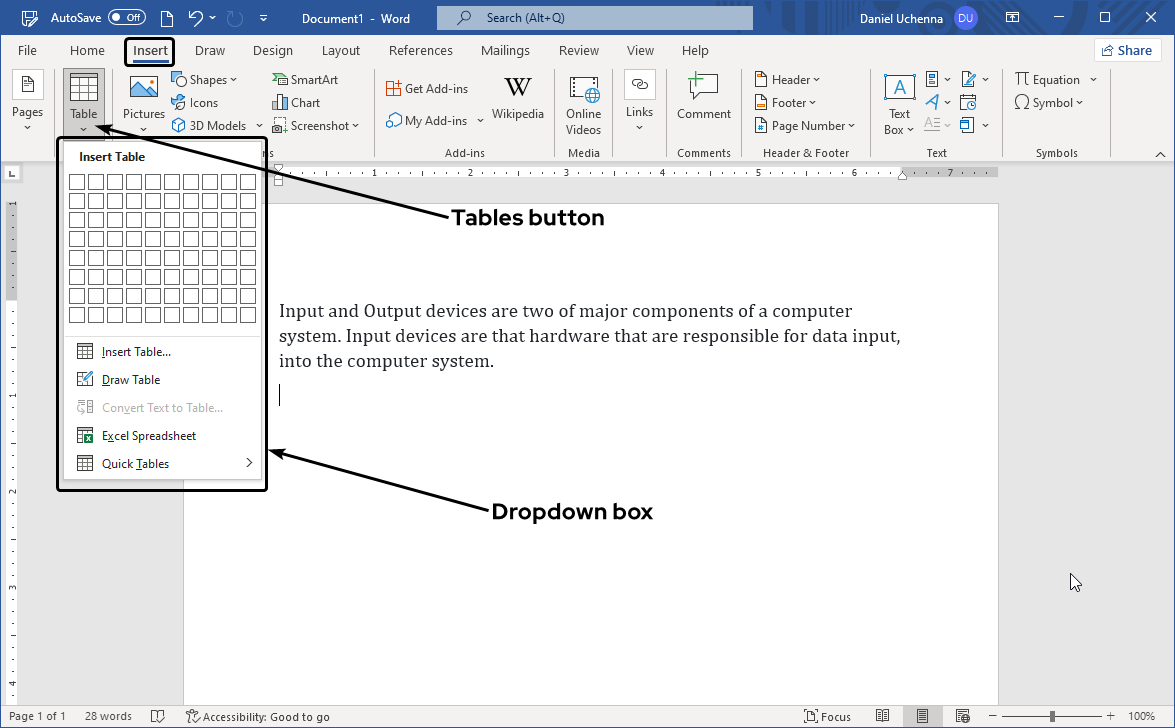Screen dimensions: 1175x728
Task: Choose Draw Table option
Action: 130,380
